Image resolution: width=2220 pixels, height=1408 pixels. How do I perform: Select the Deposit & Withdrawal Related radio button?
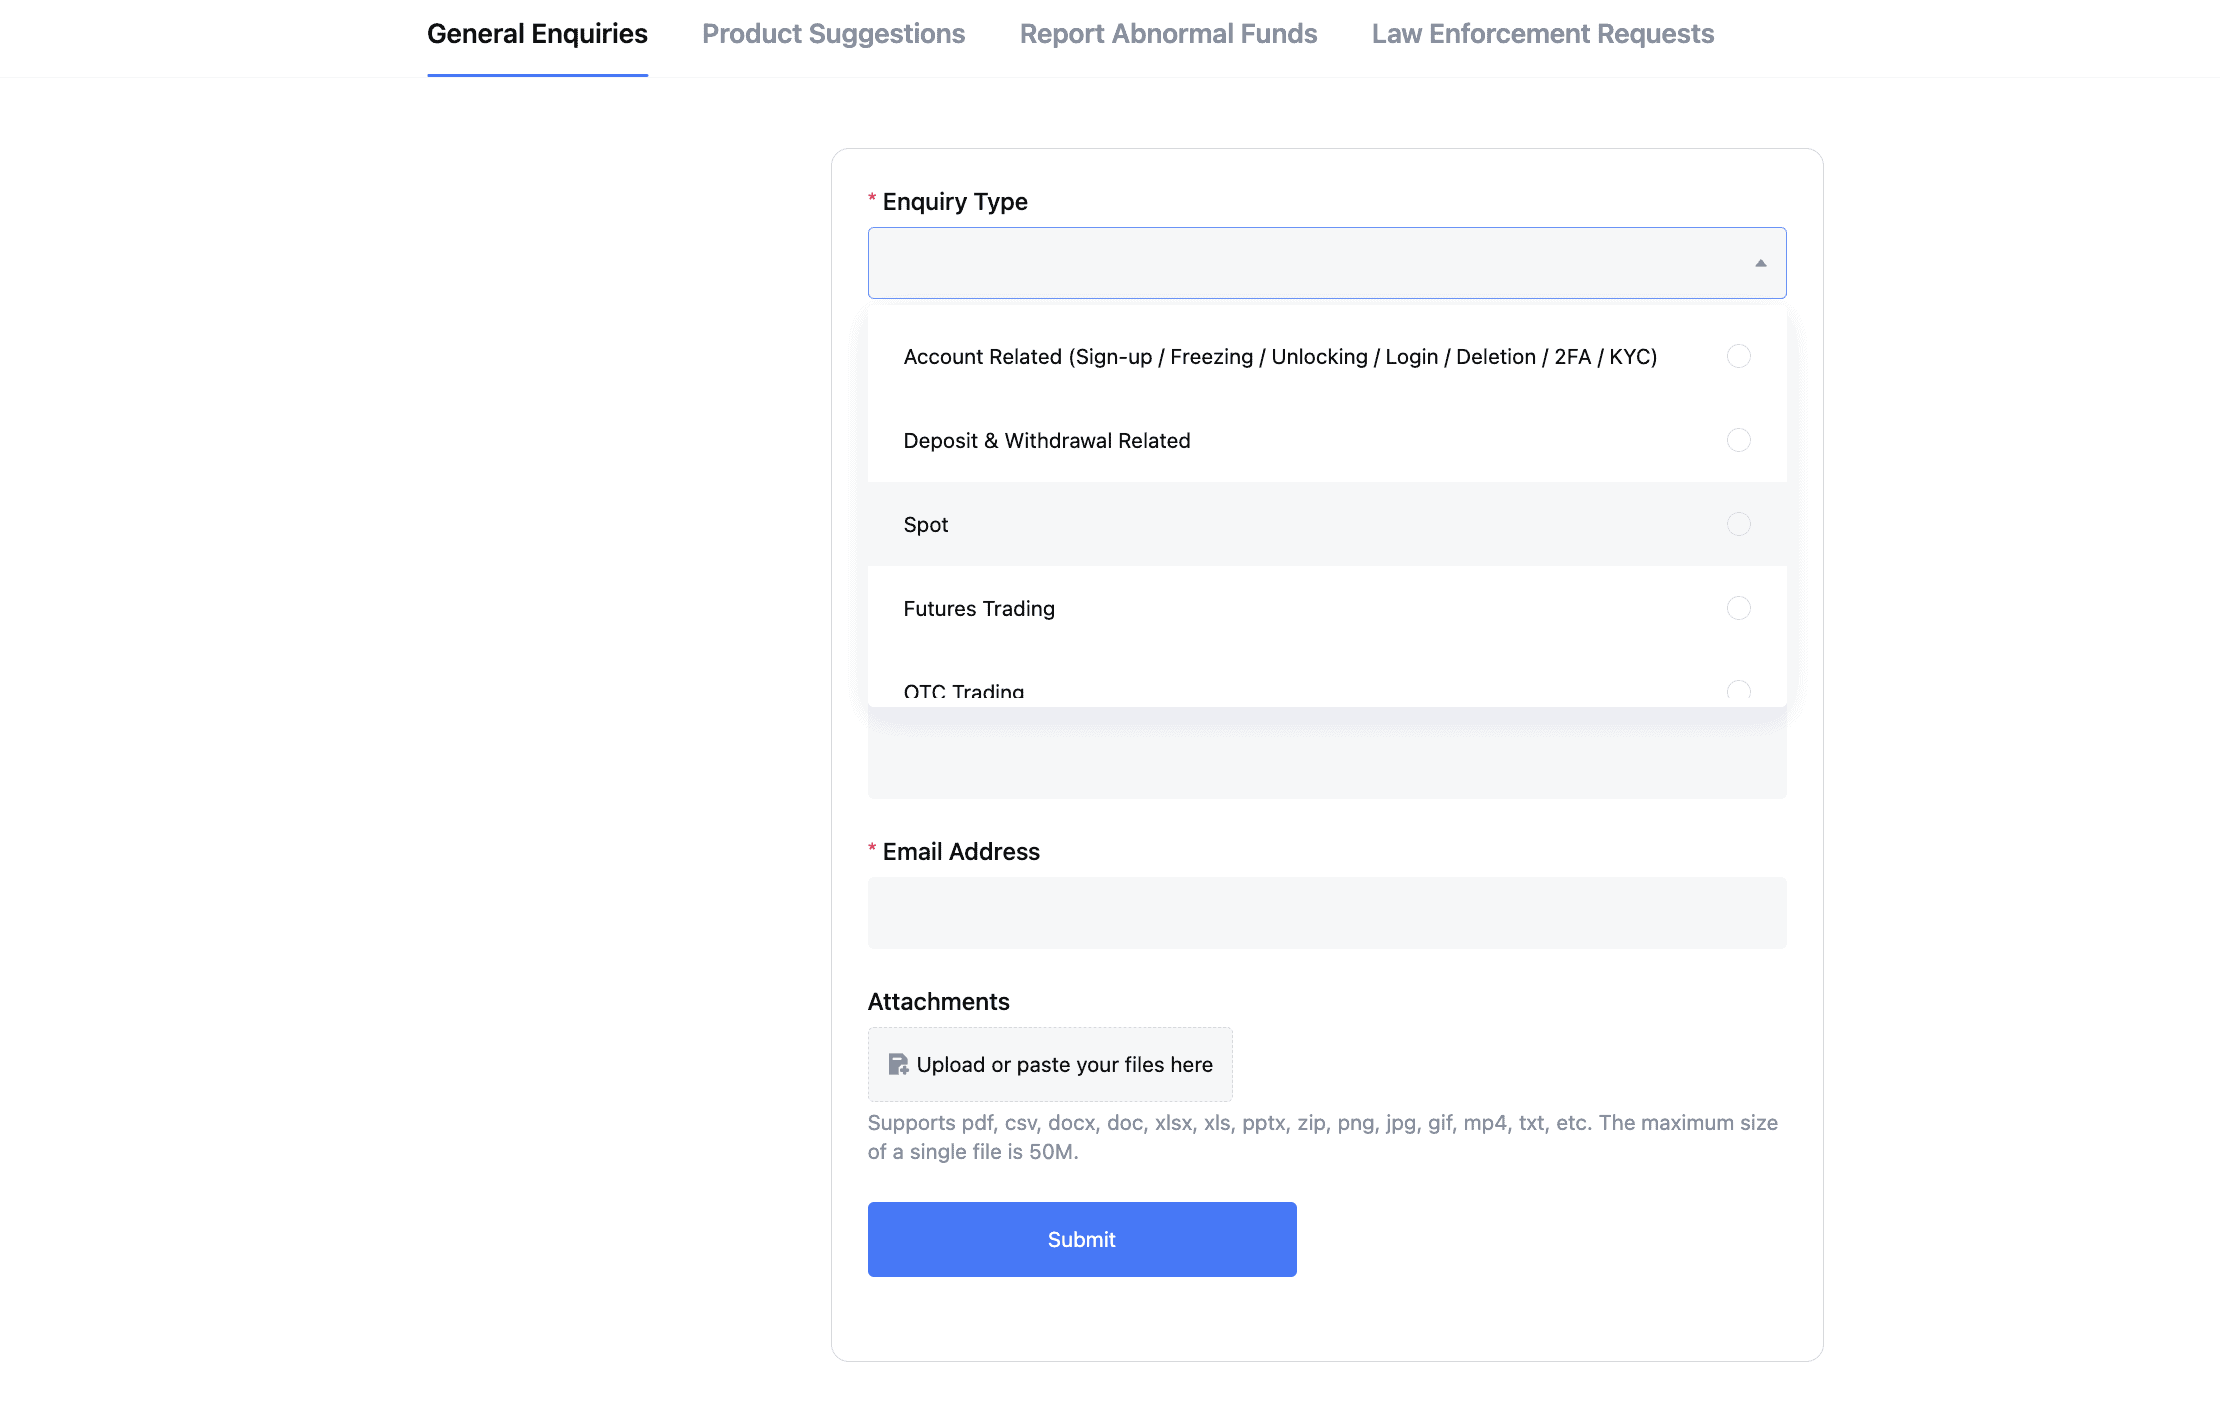pos(1738,440)
